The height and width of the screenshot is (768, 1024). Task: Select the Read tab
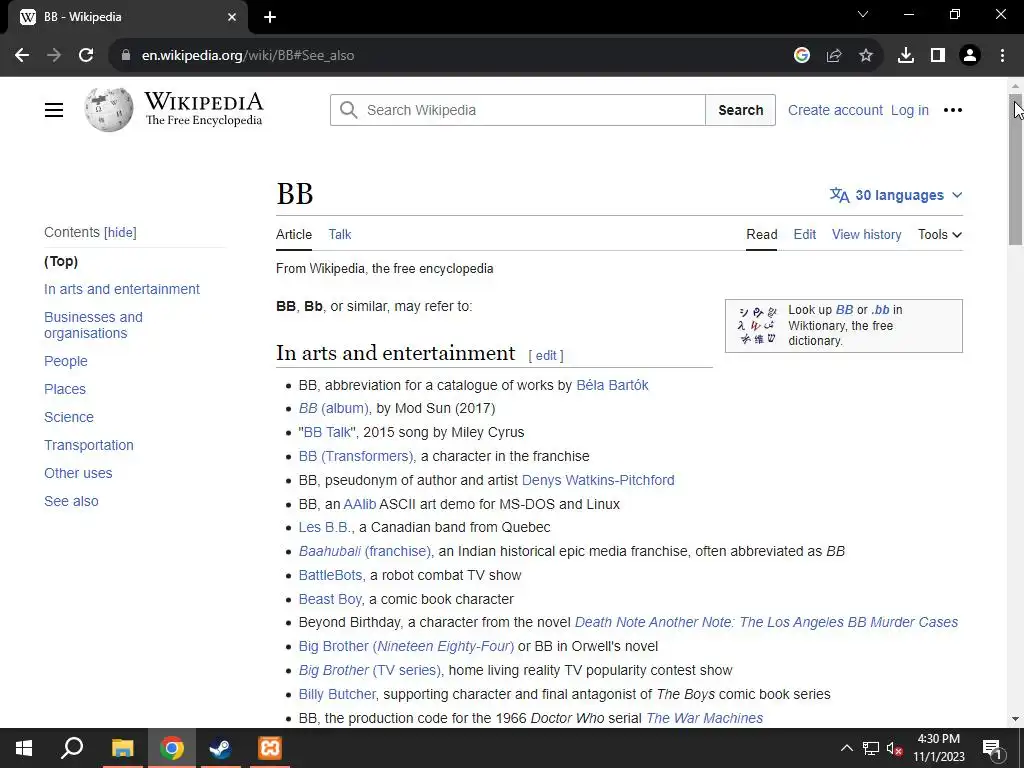click(761, 234)
